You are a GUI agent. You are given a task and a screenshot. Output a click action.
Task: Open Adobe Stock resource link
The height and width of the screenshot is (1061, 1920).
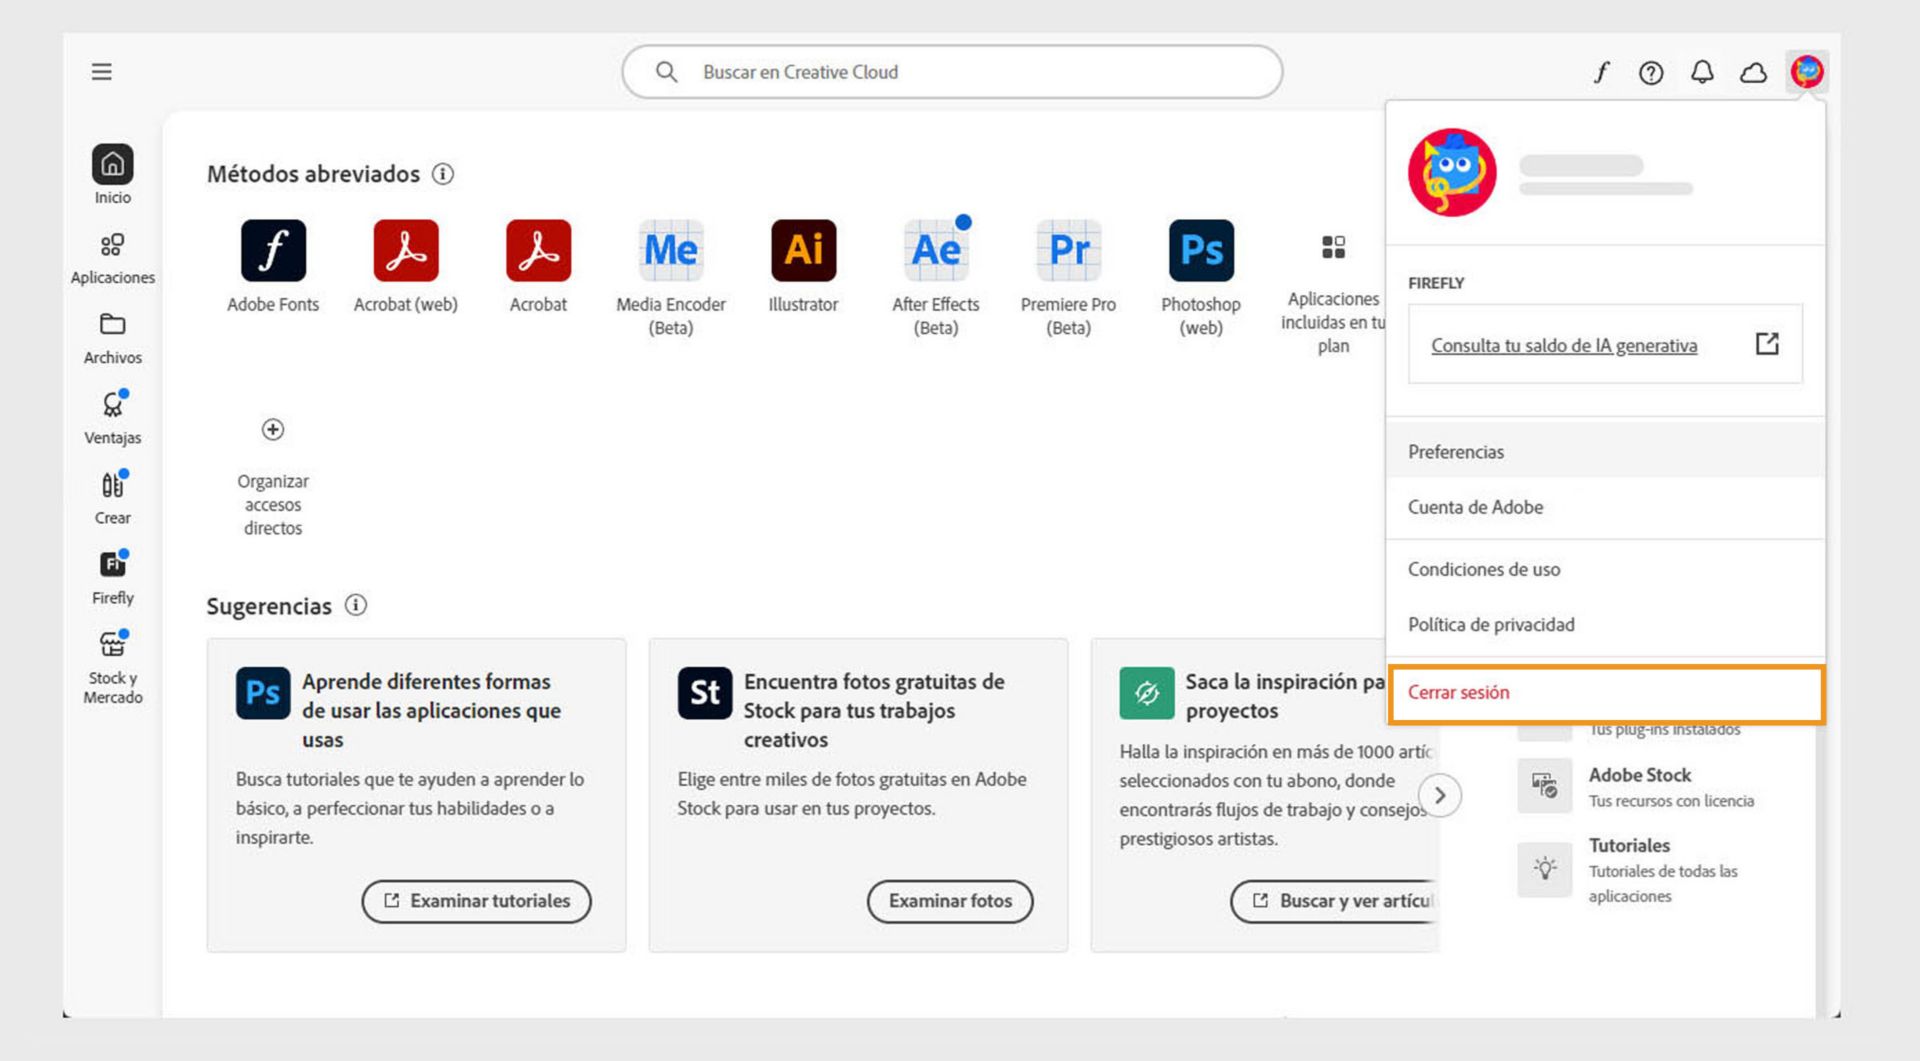point(1640,775)
